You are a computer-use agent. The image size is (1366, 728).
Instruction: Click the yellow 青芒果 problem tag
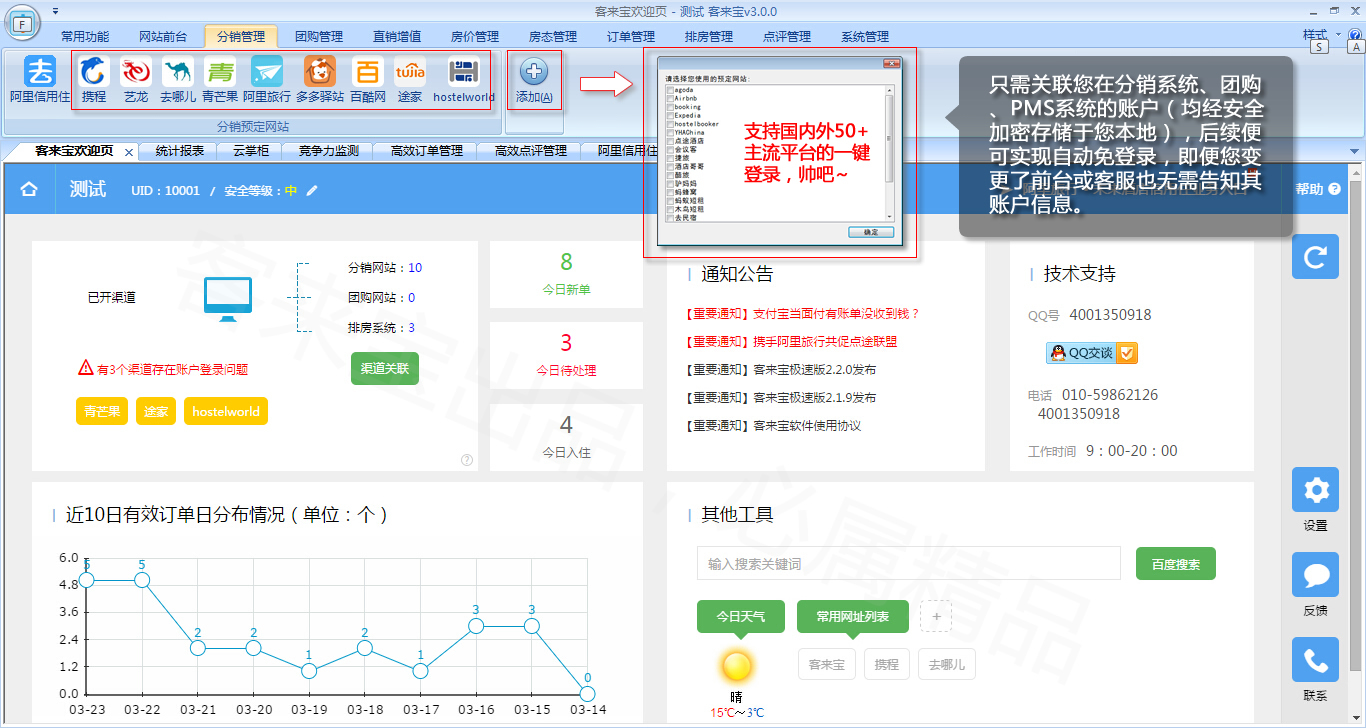(102, 411)
